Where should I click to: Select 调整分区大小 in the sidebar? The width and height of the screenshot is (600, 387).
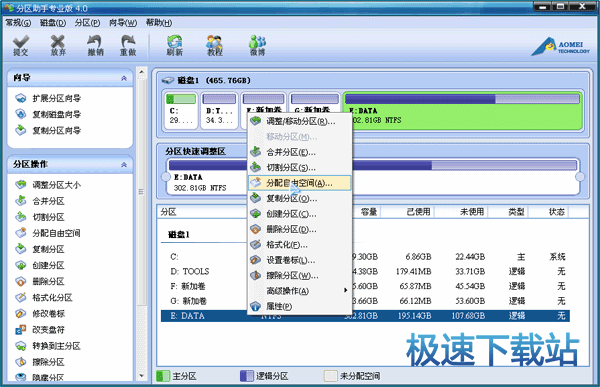(48, 185)
